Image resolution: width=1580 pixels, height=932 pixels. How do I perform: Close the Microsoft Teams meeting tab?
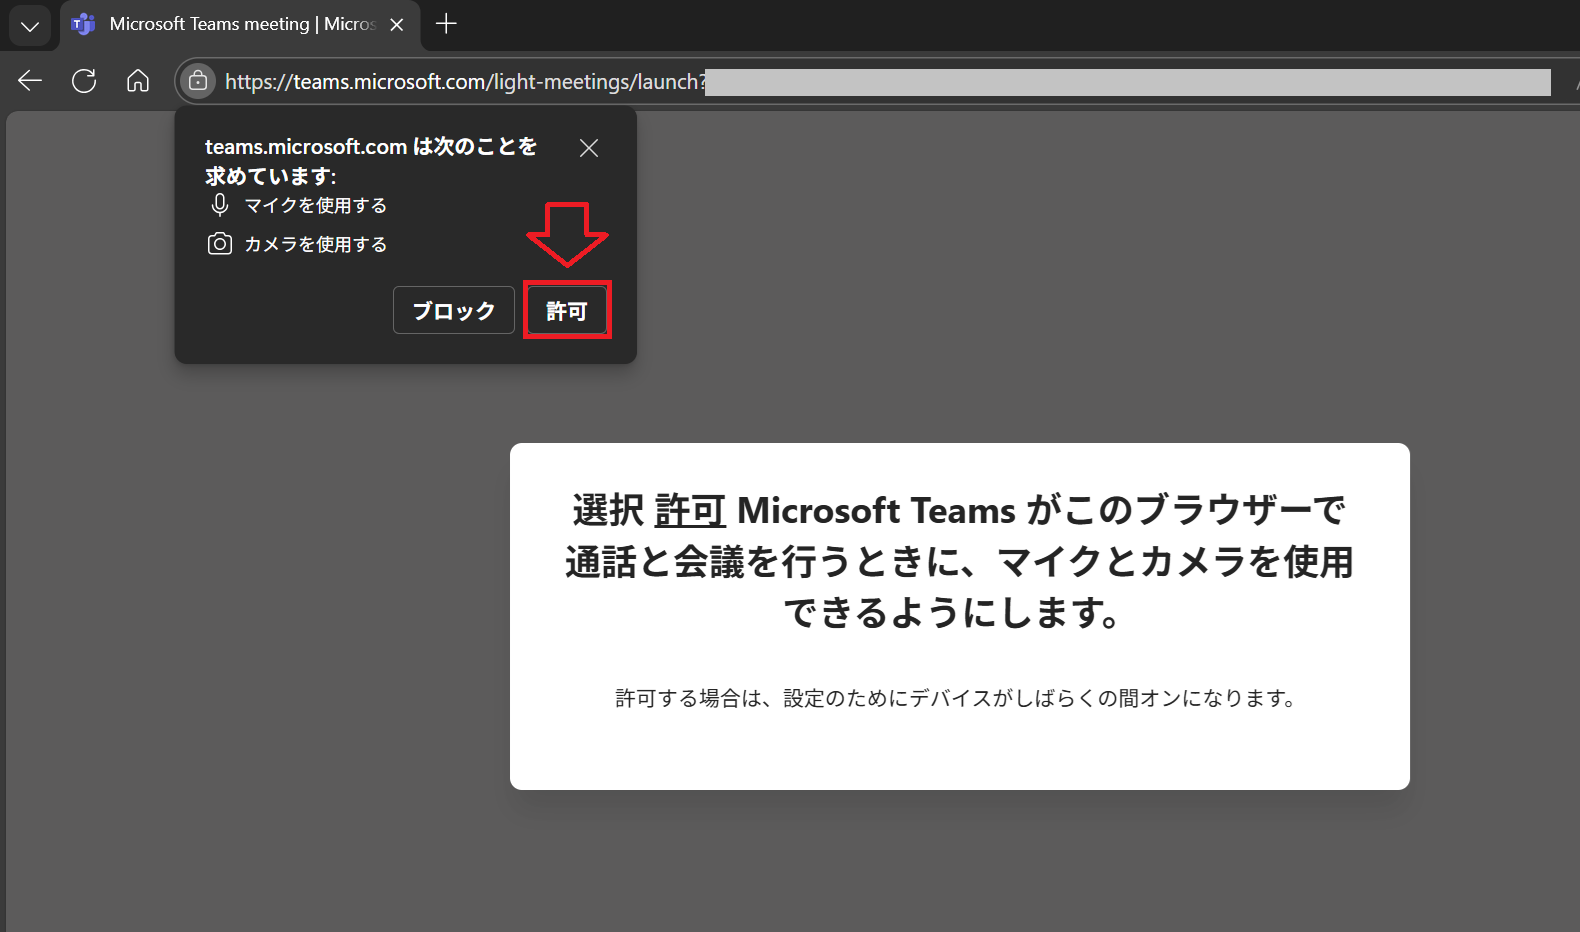pyautogui.click(x=397, y=25)
